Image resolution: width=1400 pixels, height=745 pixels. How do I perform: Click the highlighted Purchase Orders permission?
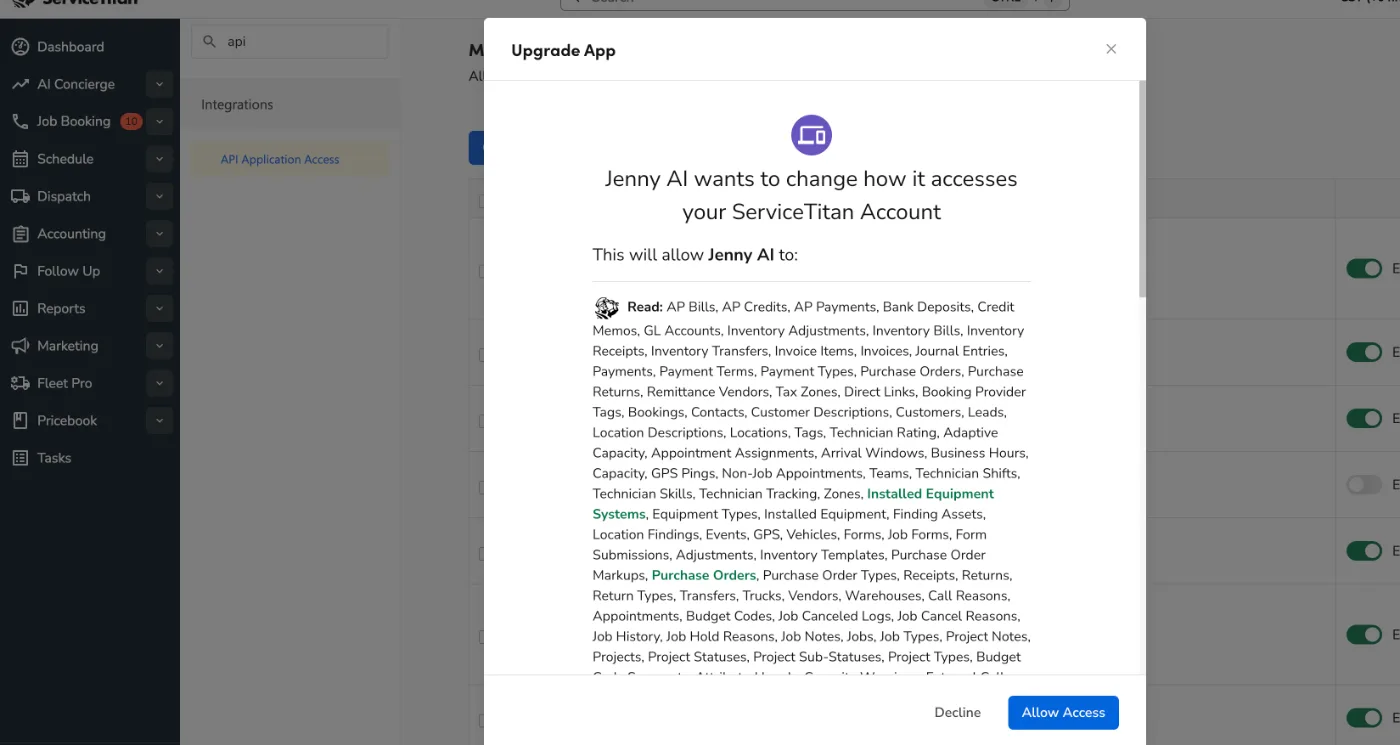(x=704, y=576)
